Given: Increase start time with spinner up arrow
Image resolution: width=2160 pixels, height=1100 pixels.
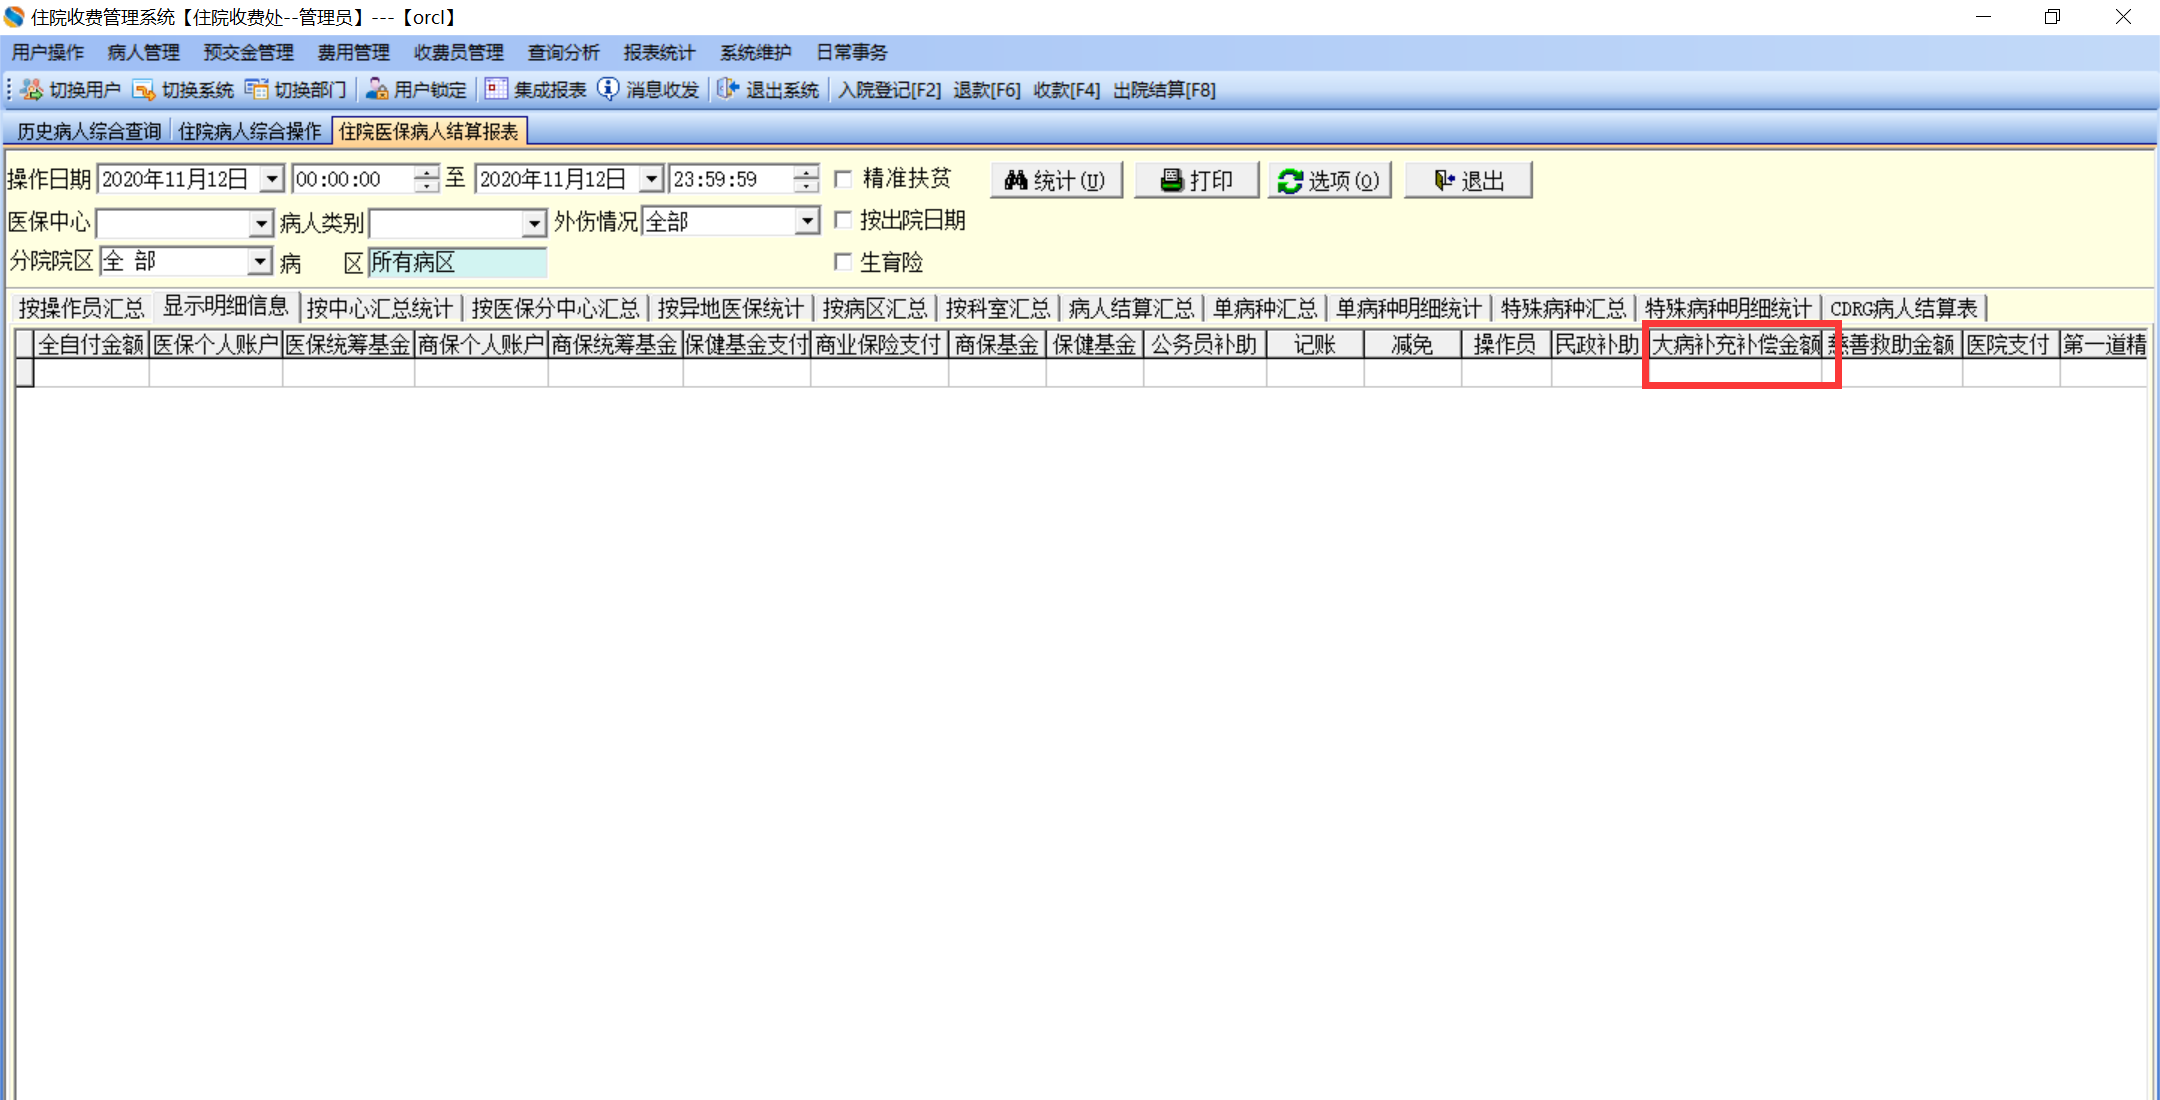Looking at the screenshot, I should click(x=427, y=172).
